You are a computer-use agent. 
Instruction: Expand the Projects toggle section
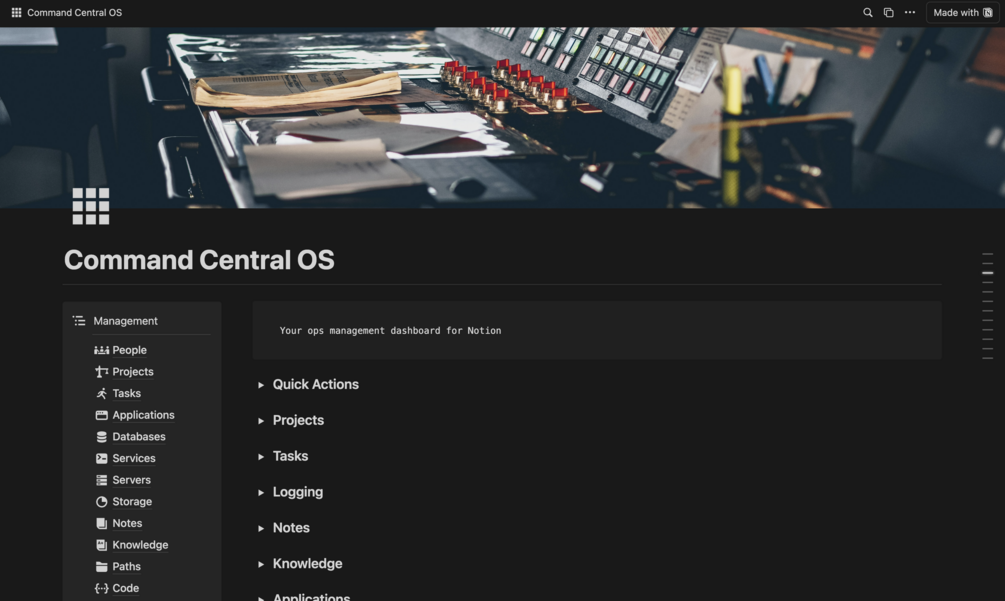coord(261,421)
